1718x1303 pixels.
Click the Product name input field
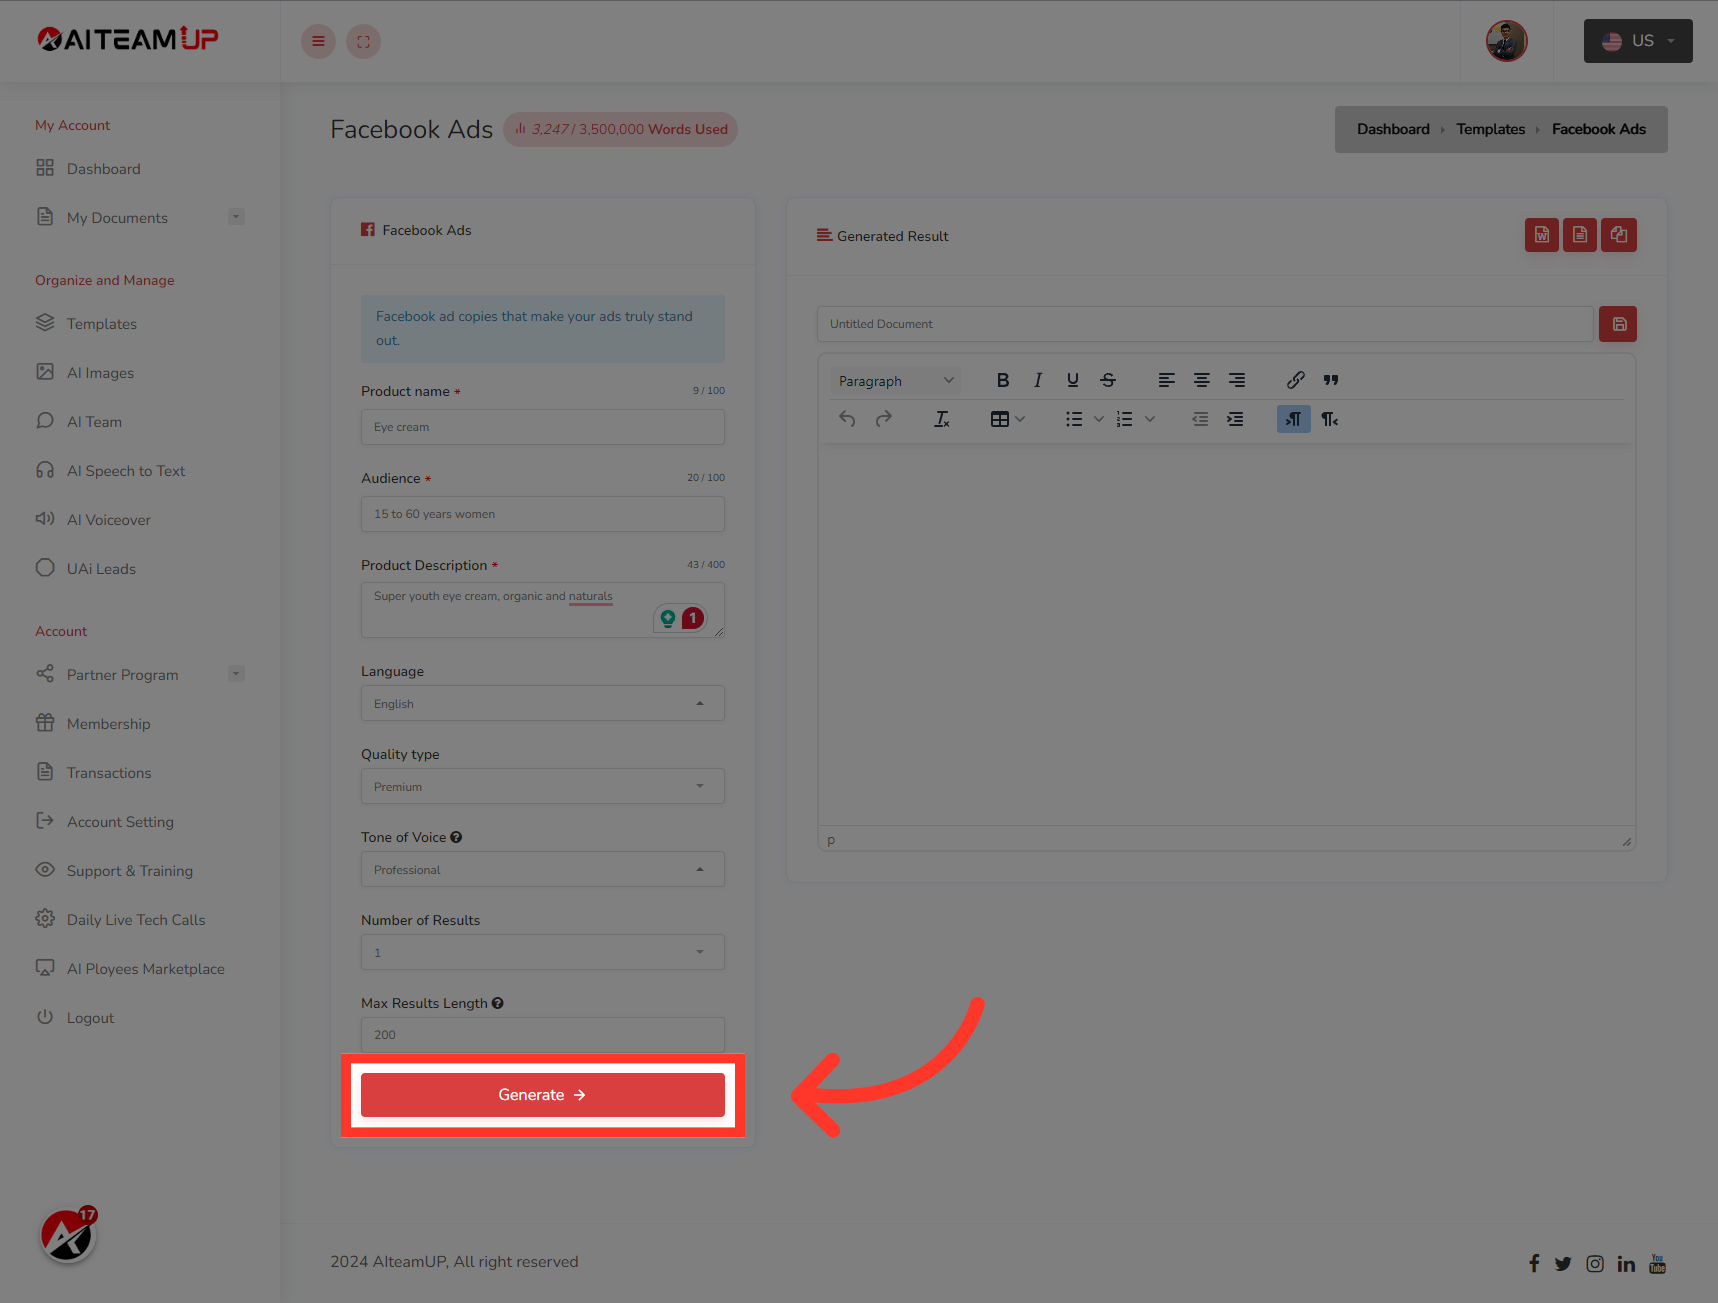[x=543, y=427]
